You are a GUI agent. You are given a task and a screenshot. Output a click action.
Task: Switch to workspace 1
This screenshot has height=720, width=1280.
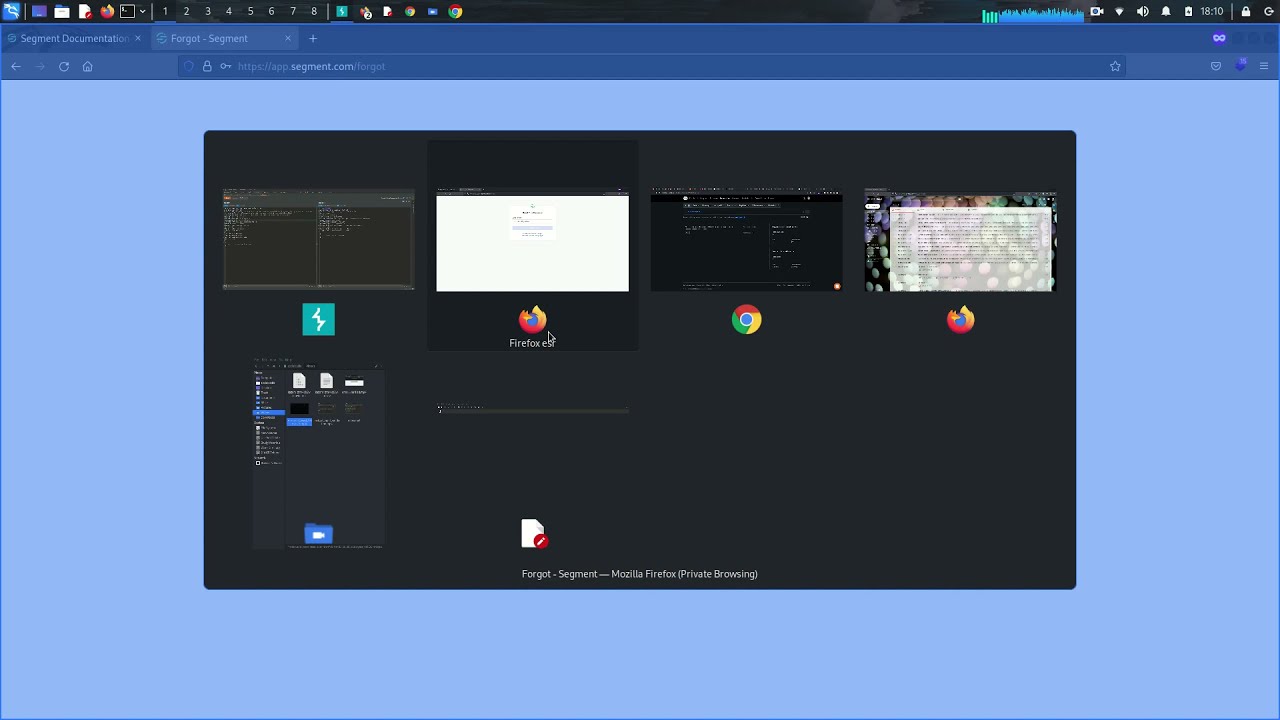coord(165,12)
